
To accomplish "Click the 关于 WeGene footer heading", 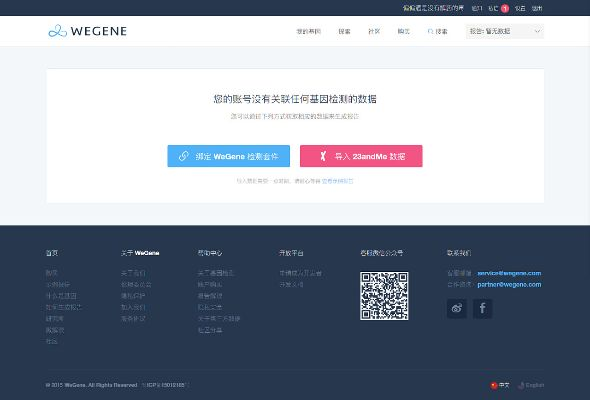I will (x=140, y=253).
